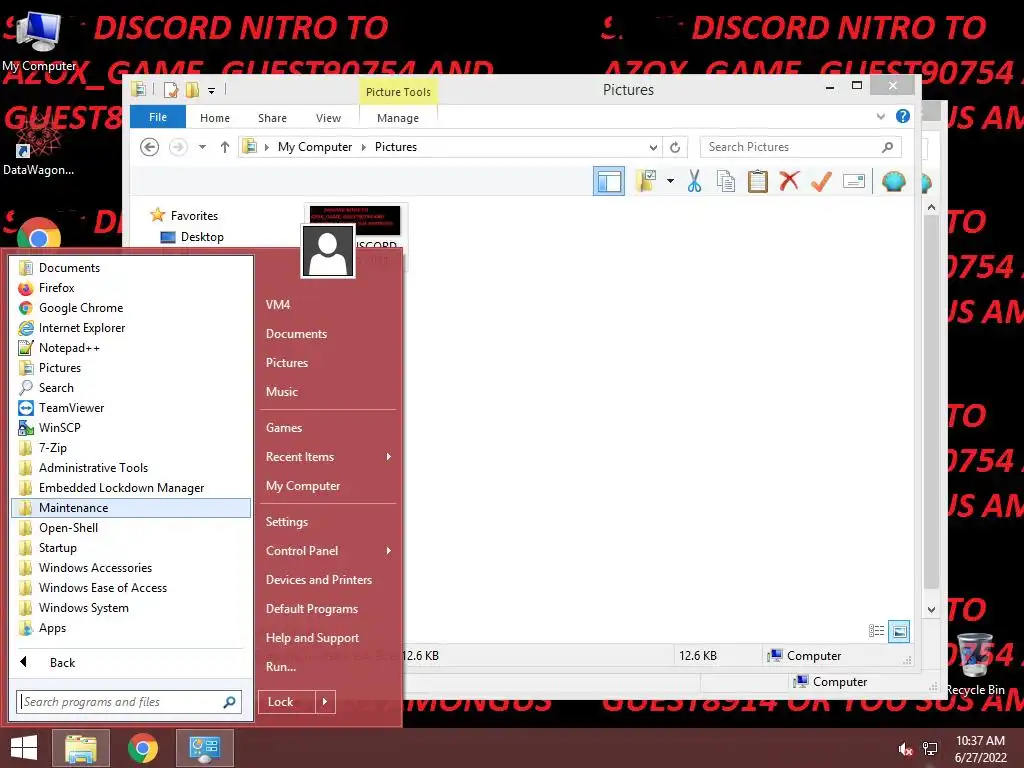Open Firefox from the Start menu
The height and width of the screenshot is (768, 1024).
(x=131, y=288)
